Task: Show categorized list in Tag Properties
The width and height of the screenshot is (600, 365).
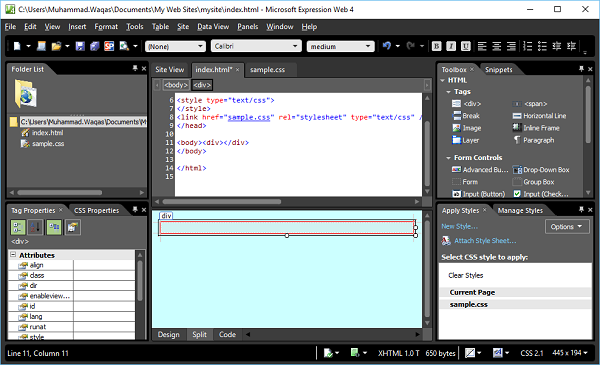Action: 18,227
